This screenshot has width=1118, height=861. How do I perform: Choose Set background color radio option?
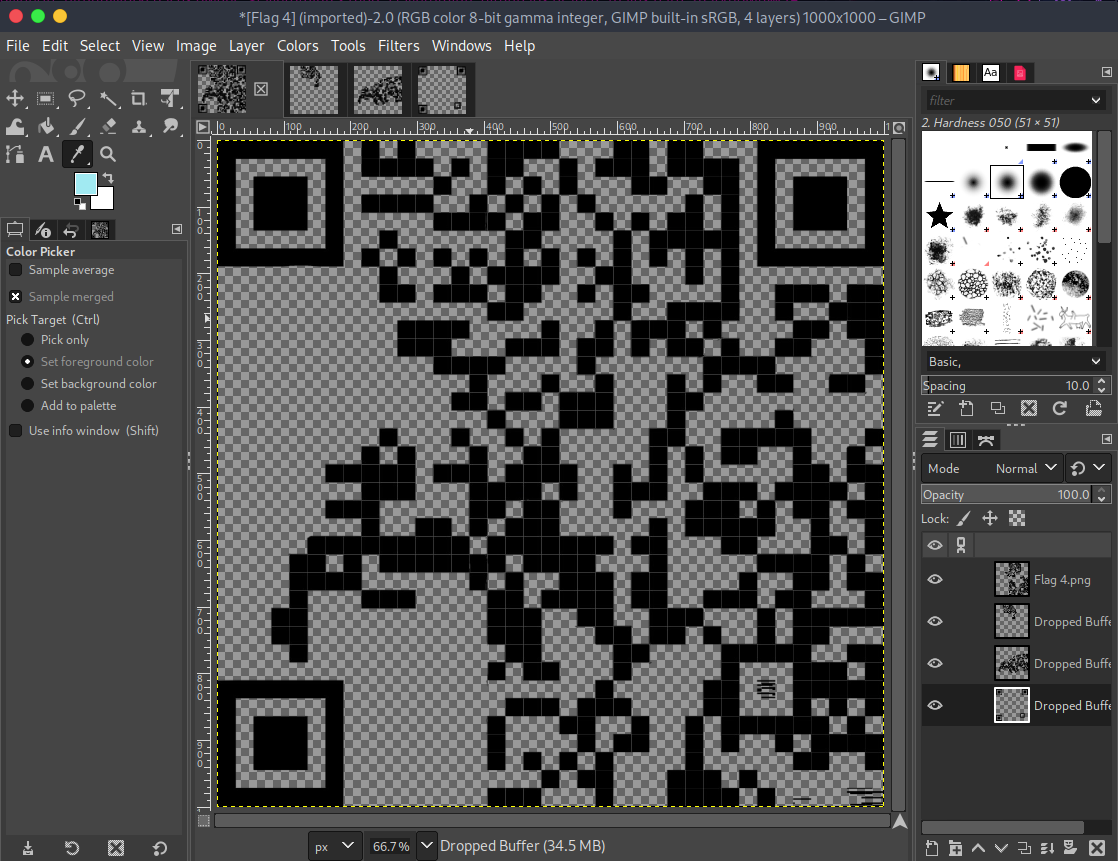[x=28, y=383]
